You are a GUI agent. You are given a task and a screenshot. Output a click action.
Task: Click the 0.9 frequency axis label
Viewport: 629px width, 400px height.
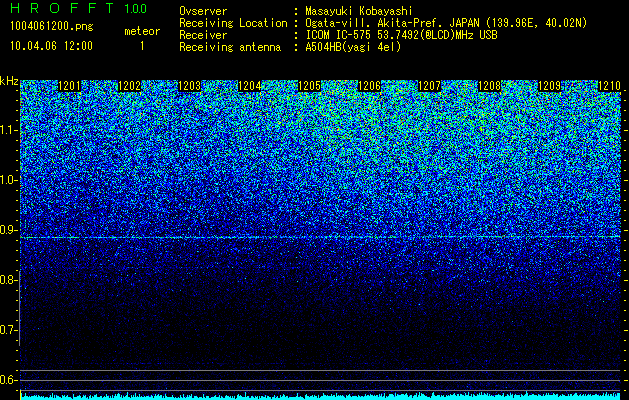pos(8,230)
